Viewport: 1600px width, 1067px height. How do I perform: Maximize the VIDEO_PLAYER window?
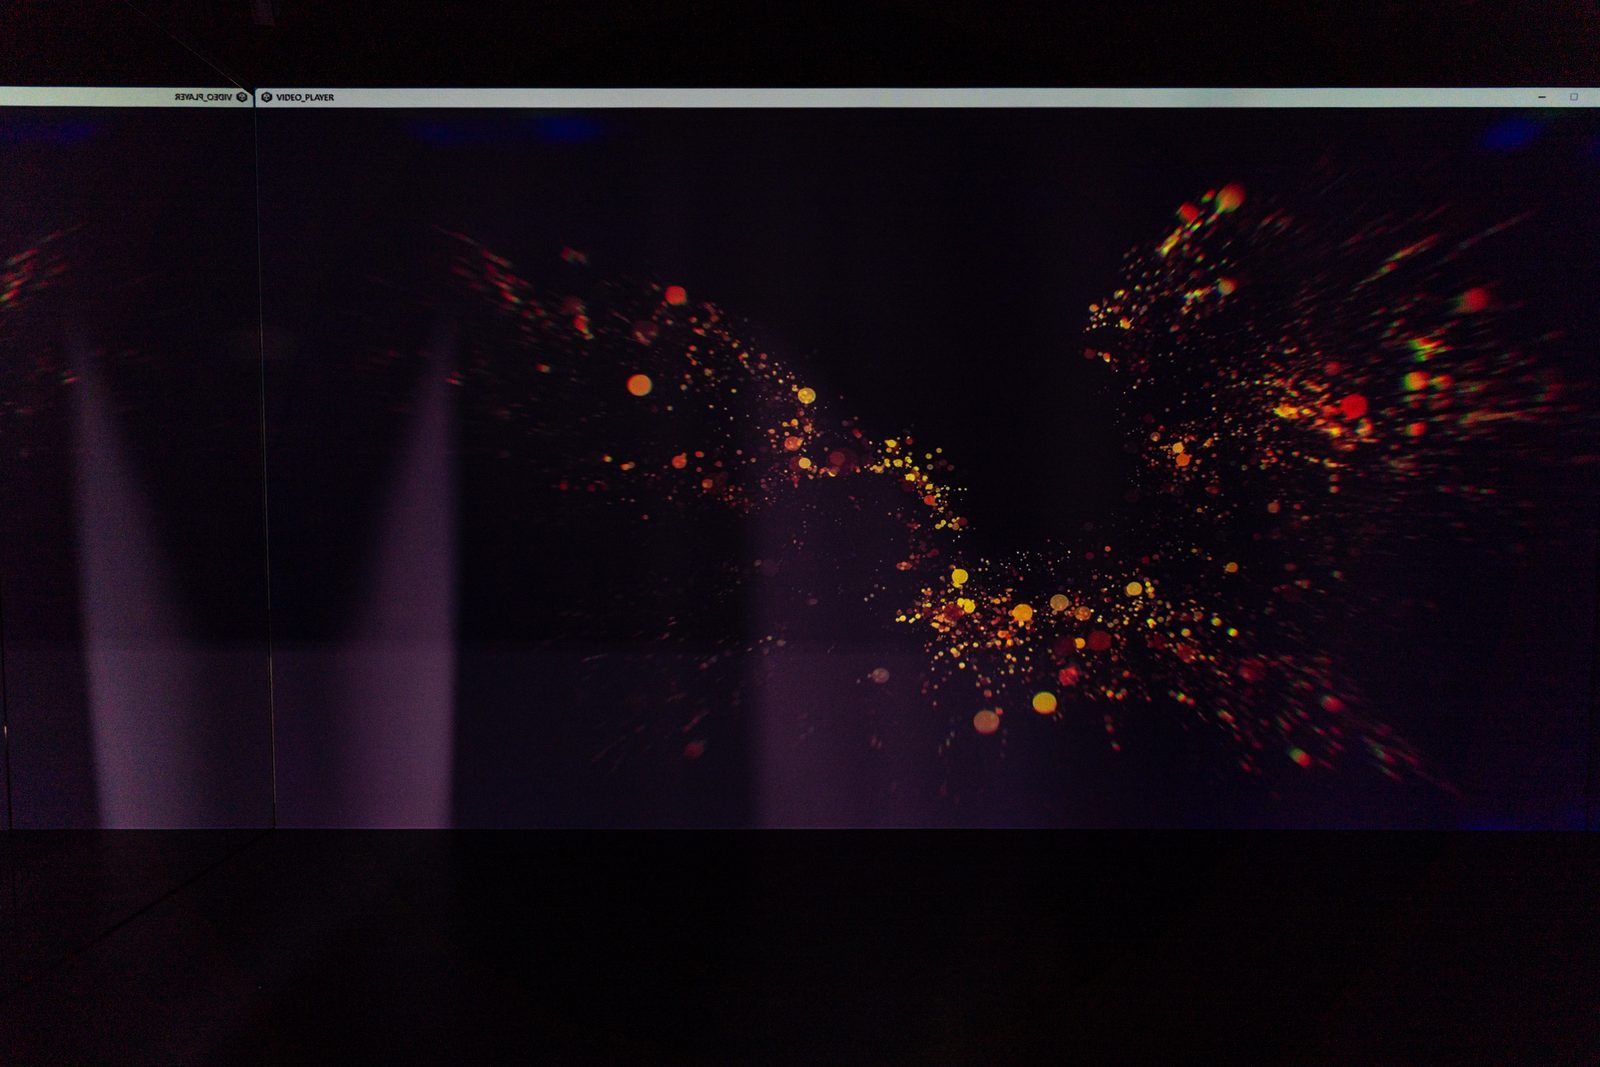pyautogui.click(x=1574, y=97)
